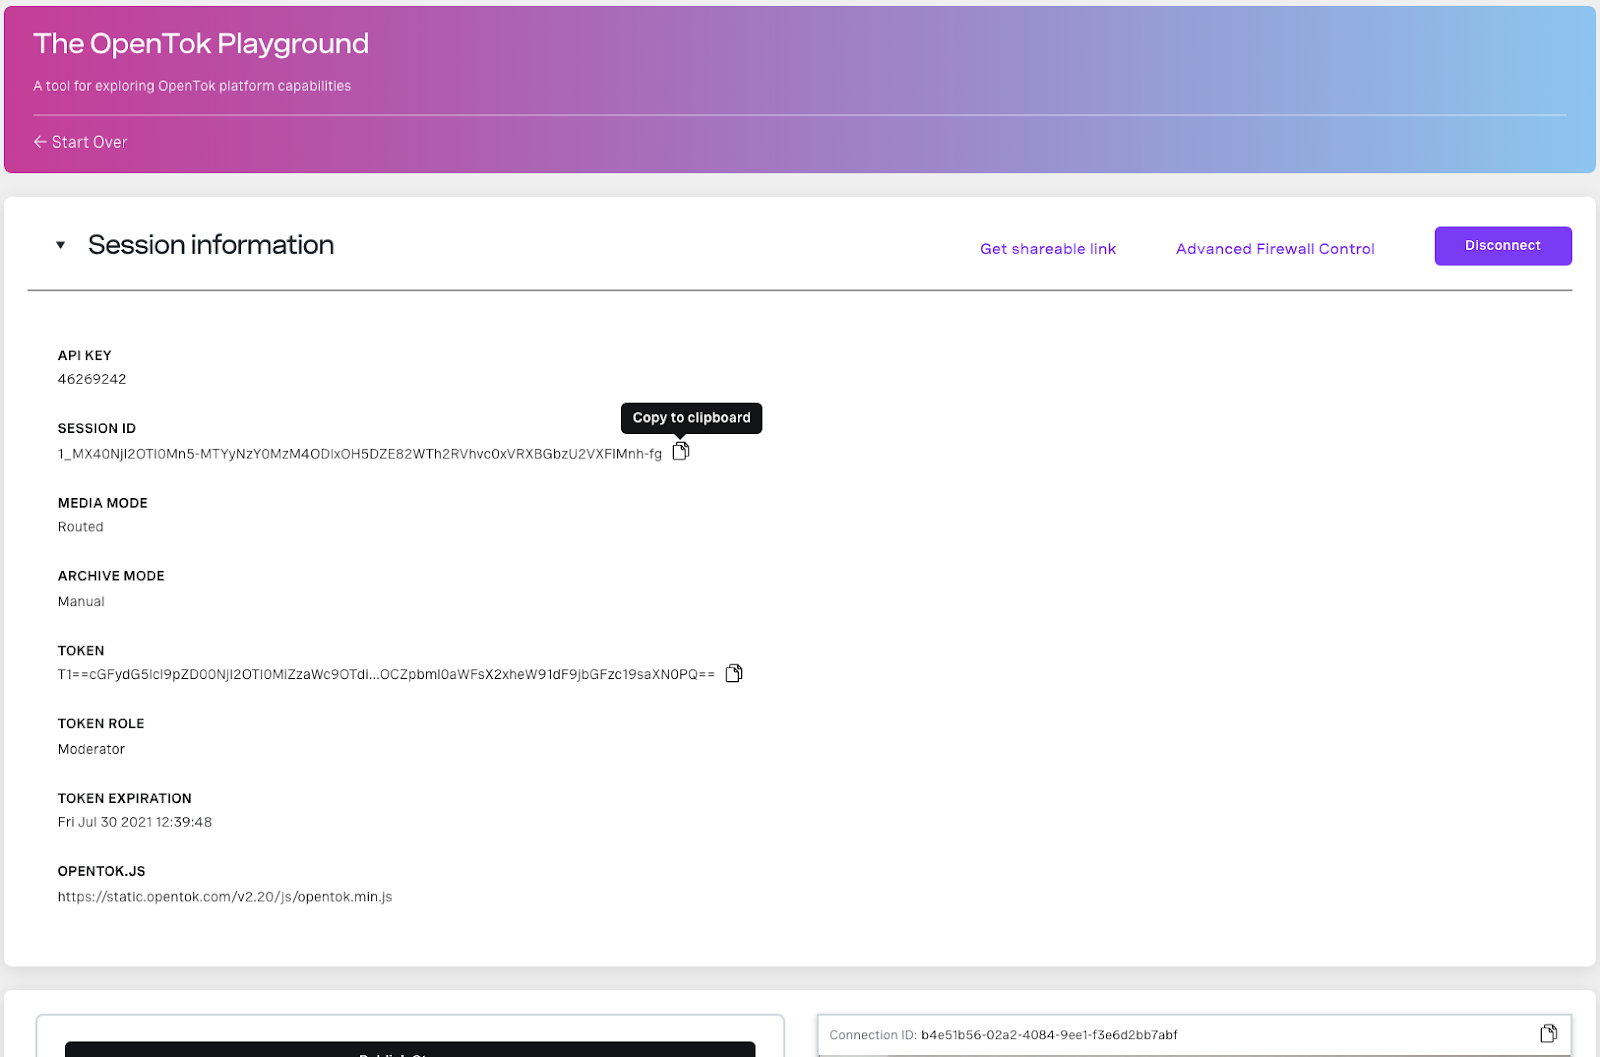Click the Session information heading
The width and height of the screenshot is (1600, 1057).
click(211, 245)
